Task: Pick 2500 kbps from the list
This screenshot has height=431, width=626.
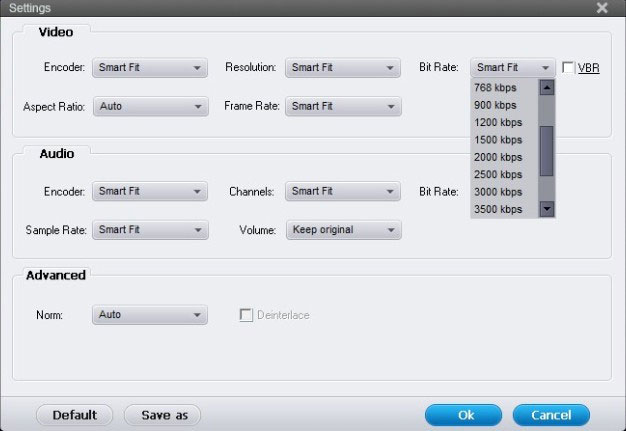Action: [505, 174]
